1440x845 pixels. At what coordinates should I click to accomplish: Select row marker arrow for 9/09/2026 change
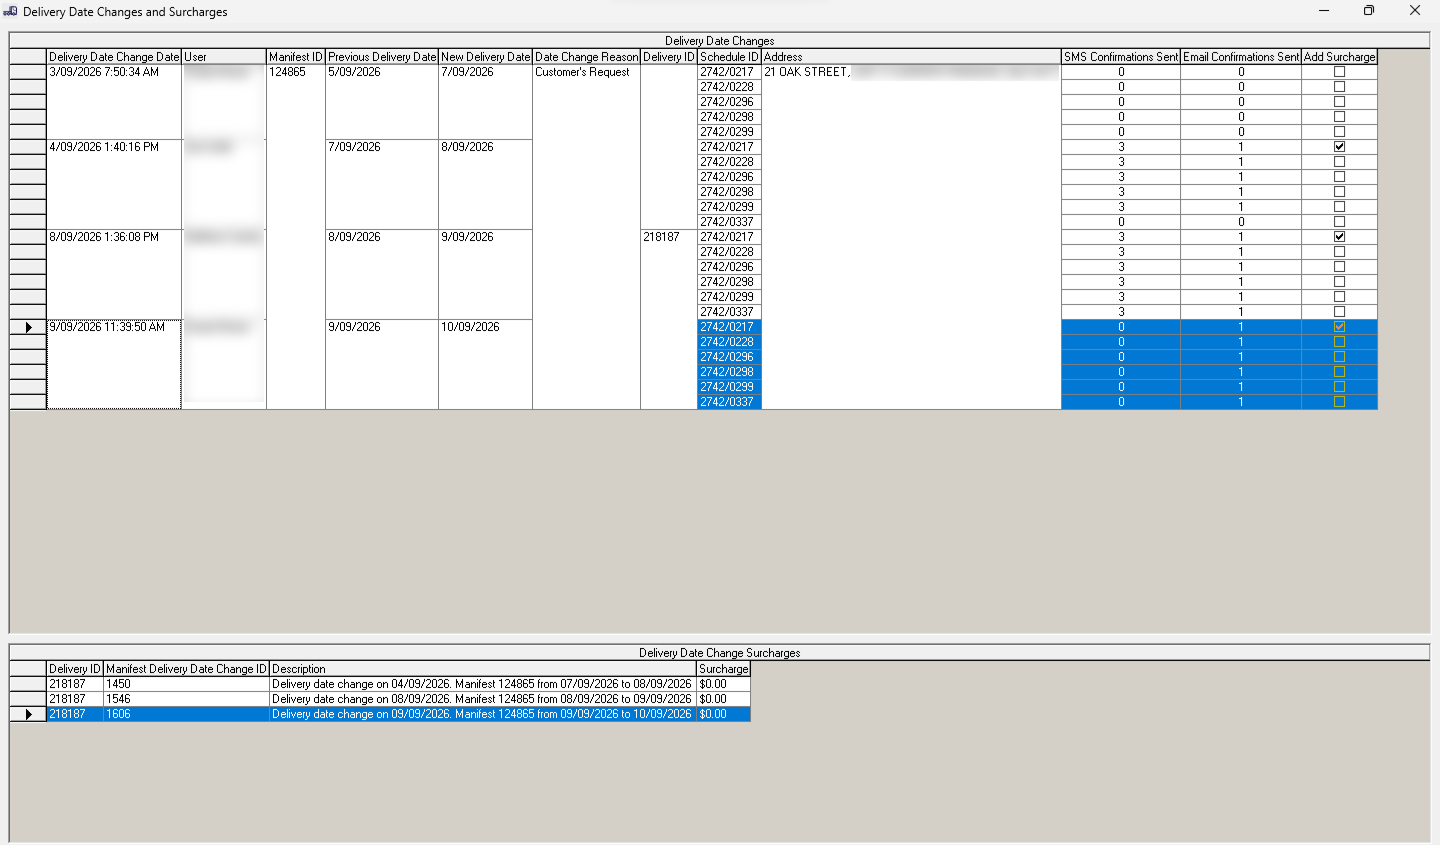[28, 327]
